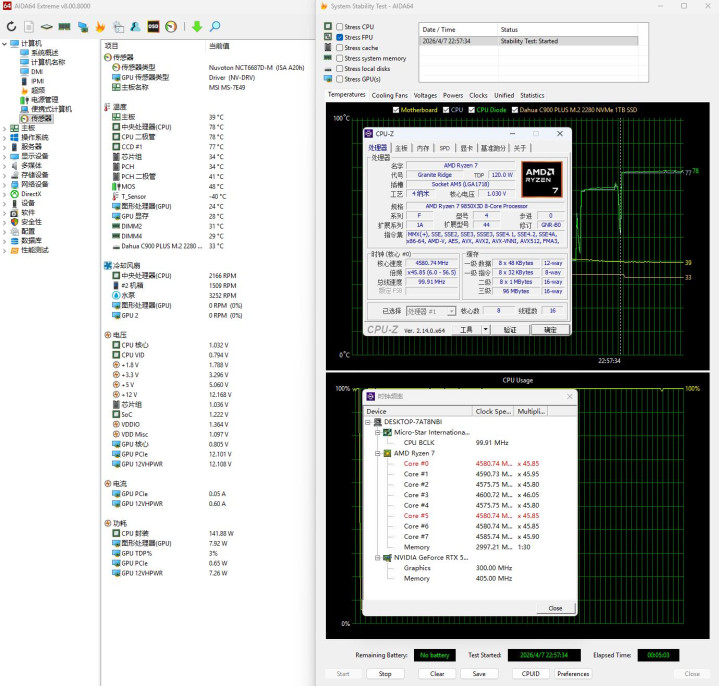Click the sensor gauge icon in toolbar
Viewport: 719px width, 686px height.
click(x=172, y=26)
